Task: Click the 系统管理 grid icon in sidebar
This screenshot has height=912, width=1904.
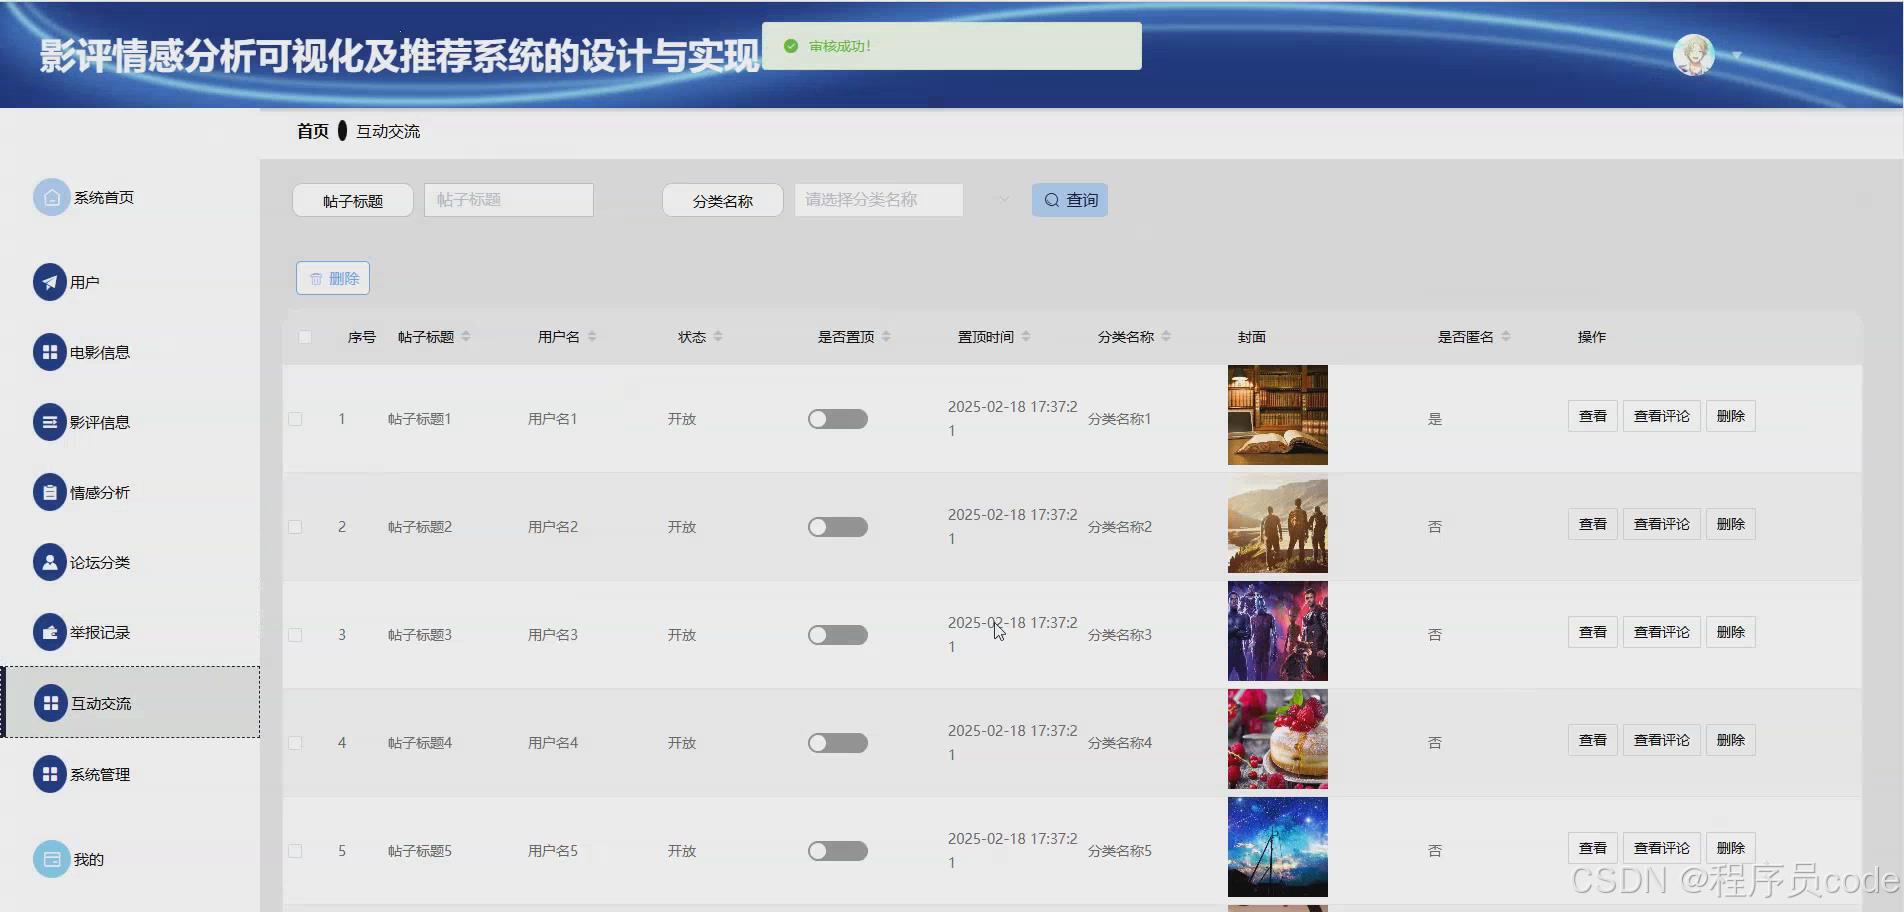Action: pos(49,774)
